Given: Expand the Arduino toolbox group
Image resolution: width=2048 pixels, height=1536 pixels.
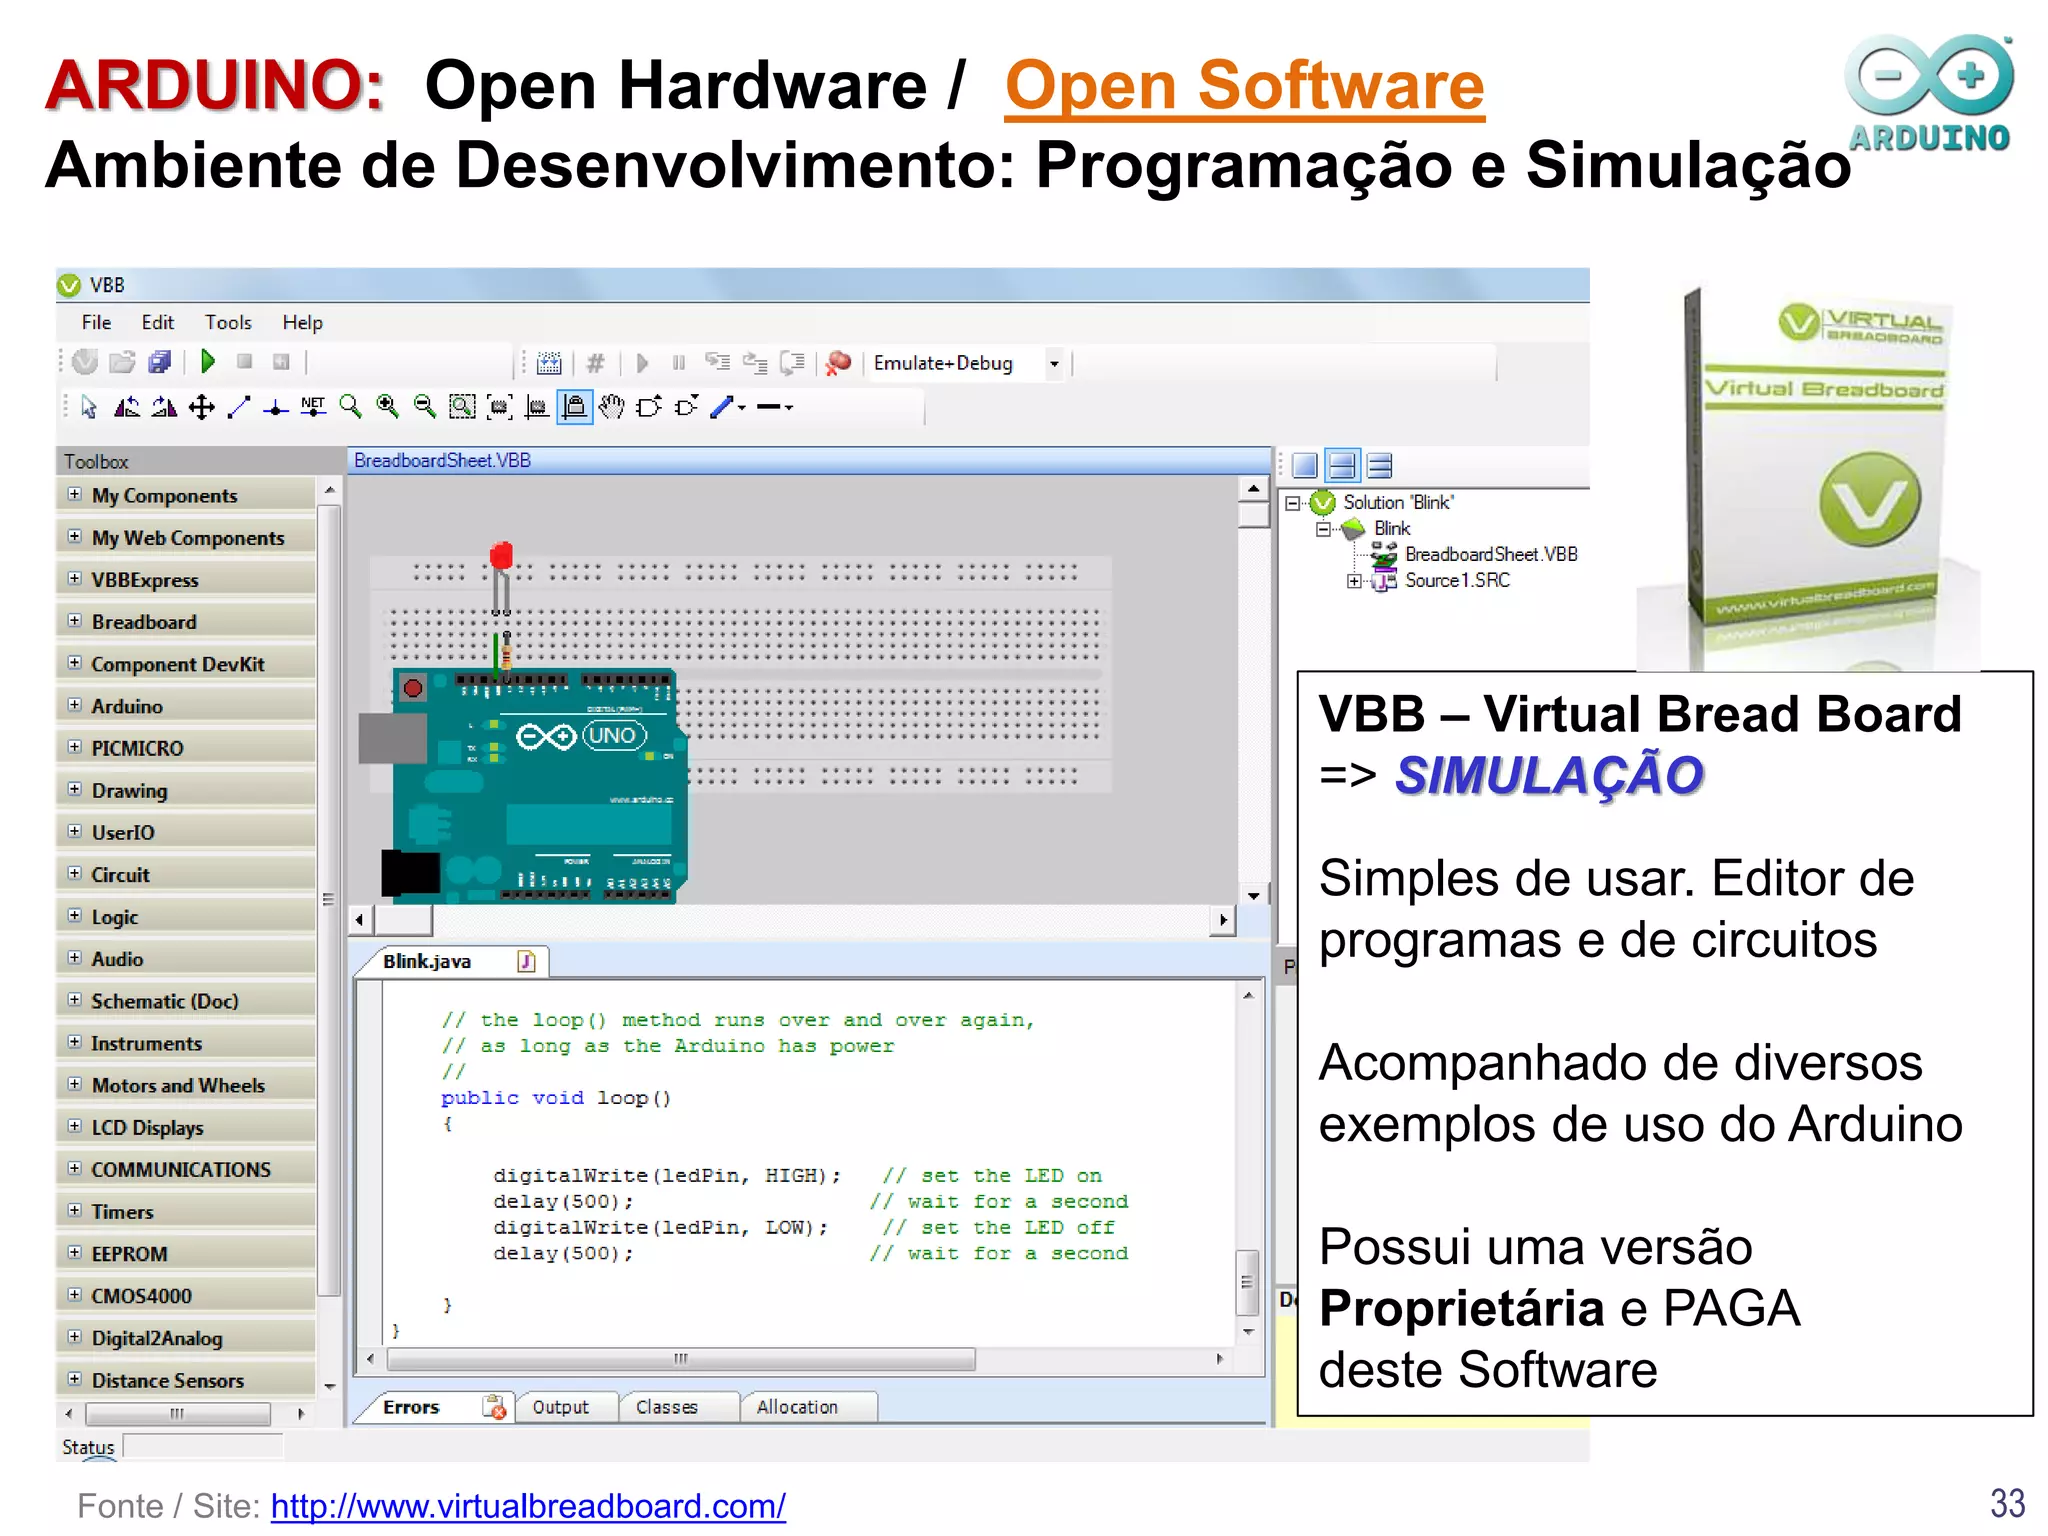Looking at the screenshot, I should (x=74, y=705).
